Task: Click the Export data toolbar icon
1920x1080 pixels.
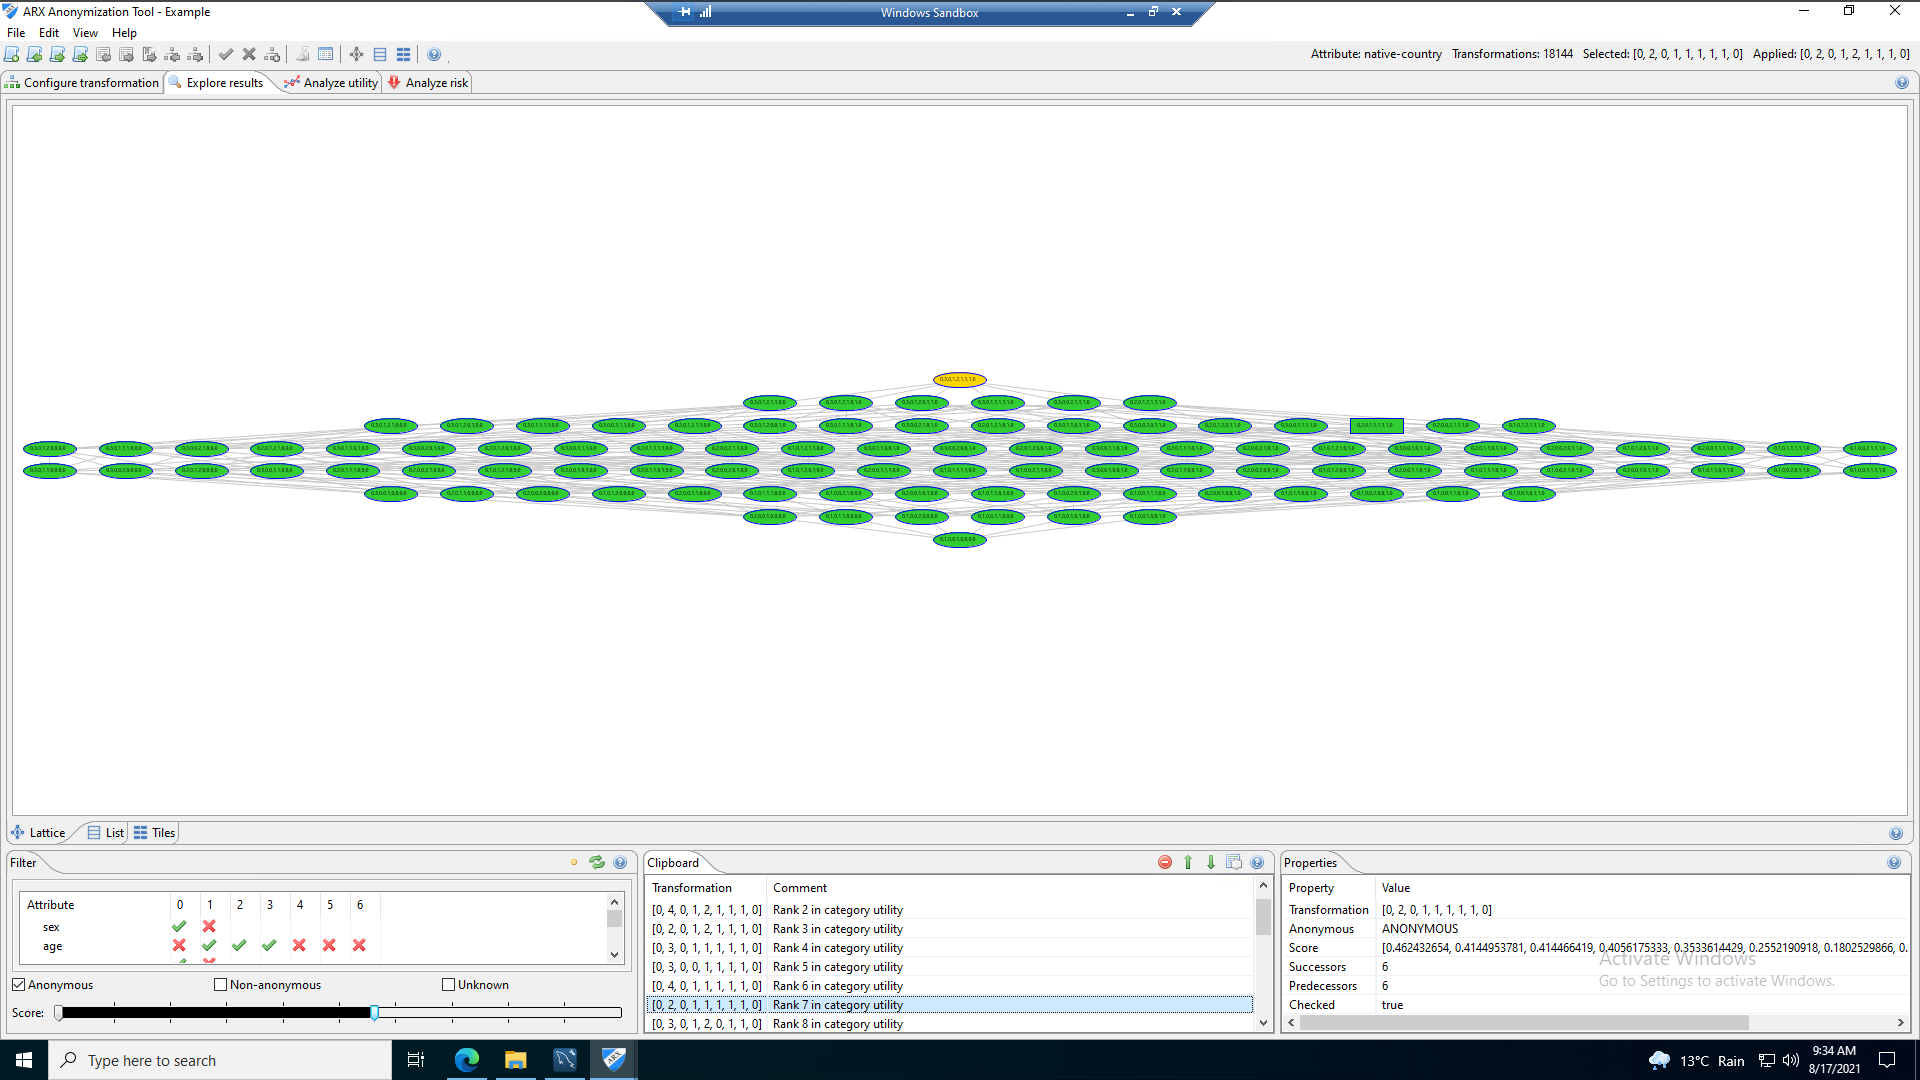Action: [x=127, y=54]
